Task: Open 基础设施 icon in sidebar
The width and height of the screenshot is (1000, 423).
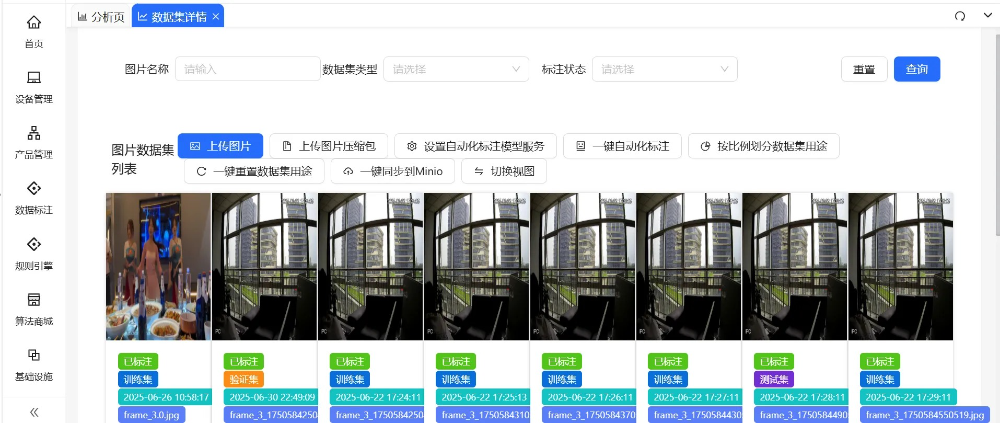Action: (x=34, y=355)
